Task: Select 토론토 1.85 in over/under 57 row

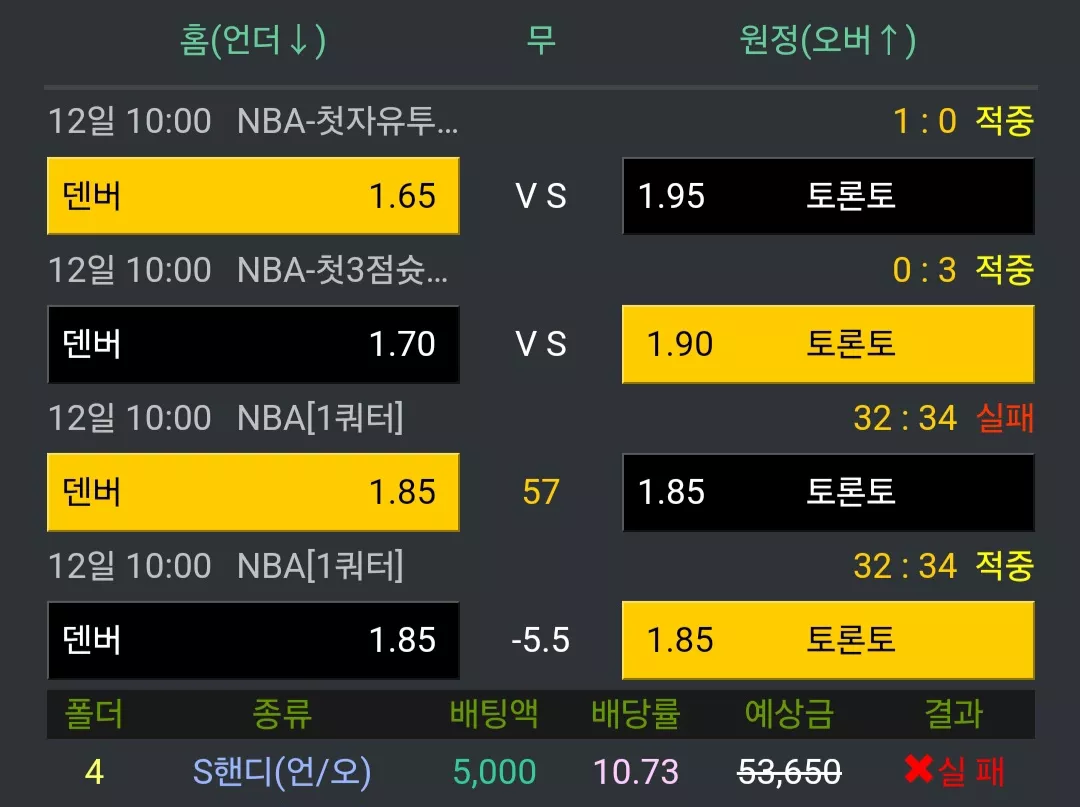Action: [x=828, y=492]
